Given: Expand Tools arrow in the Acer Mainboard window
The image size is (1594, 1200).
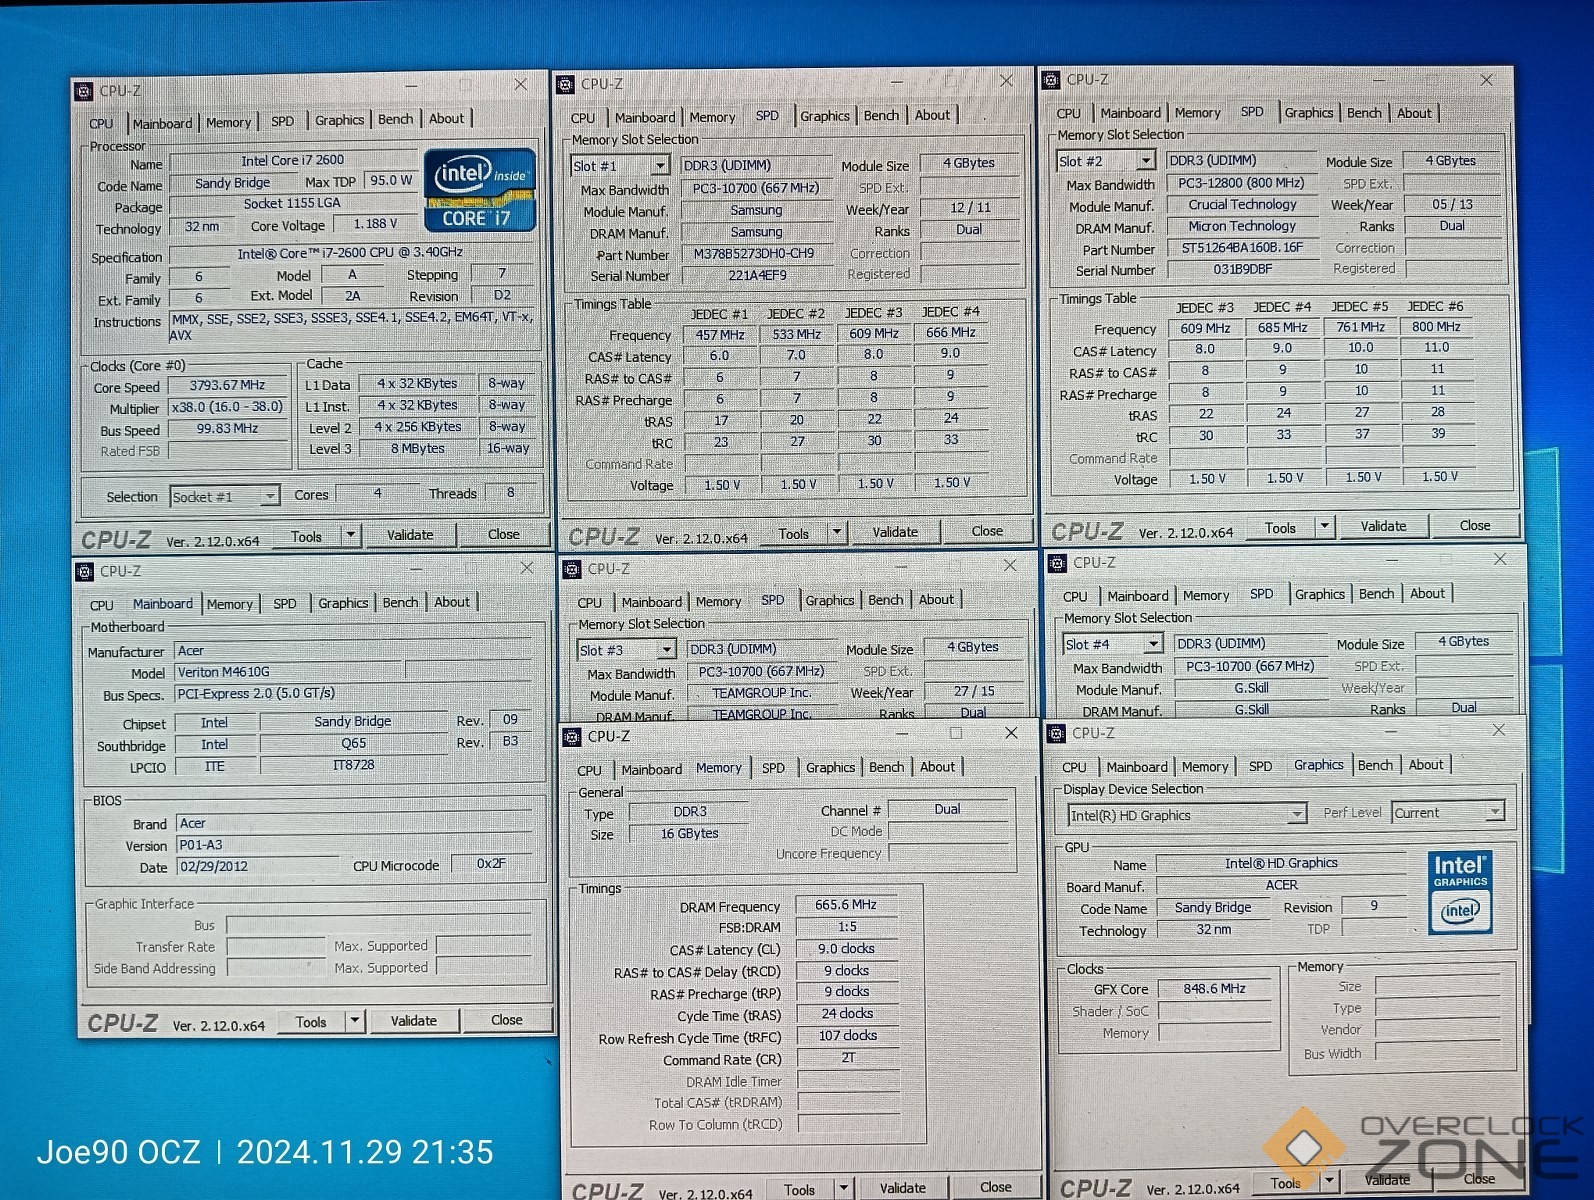Looking at the screenshot, I should pyautogui.click(x=354, y=1021).
